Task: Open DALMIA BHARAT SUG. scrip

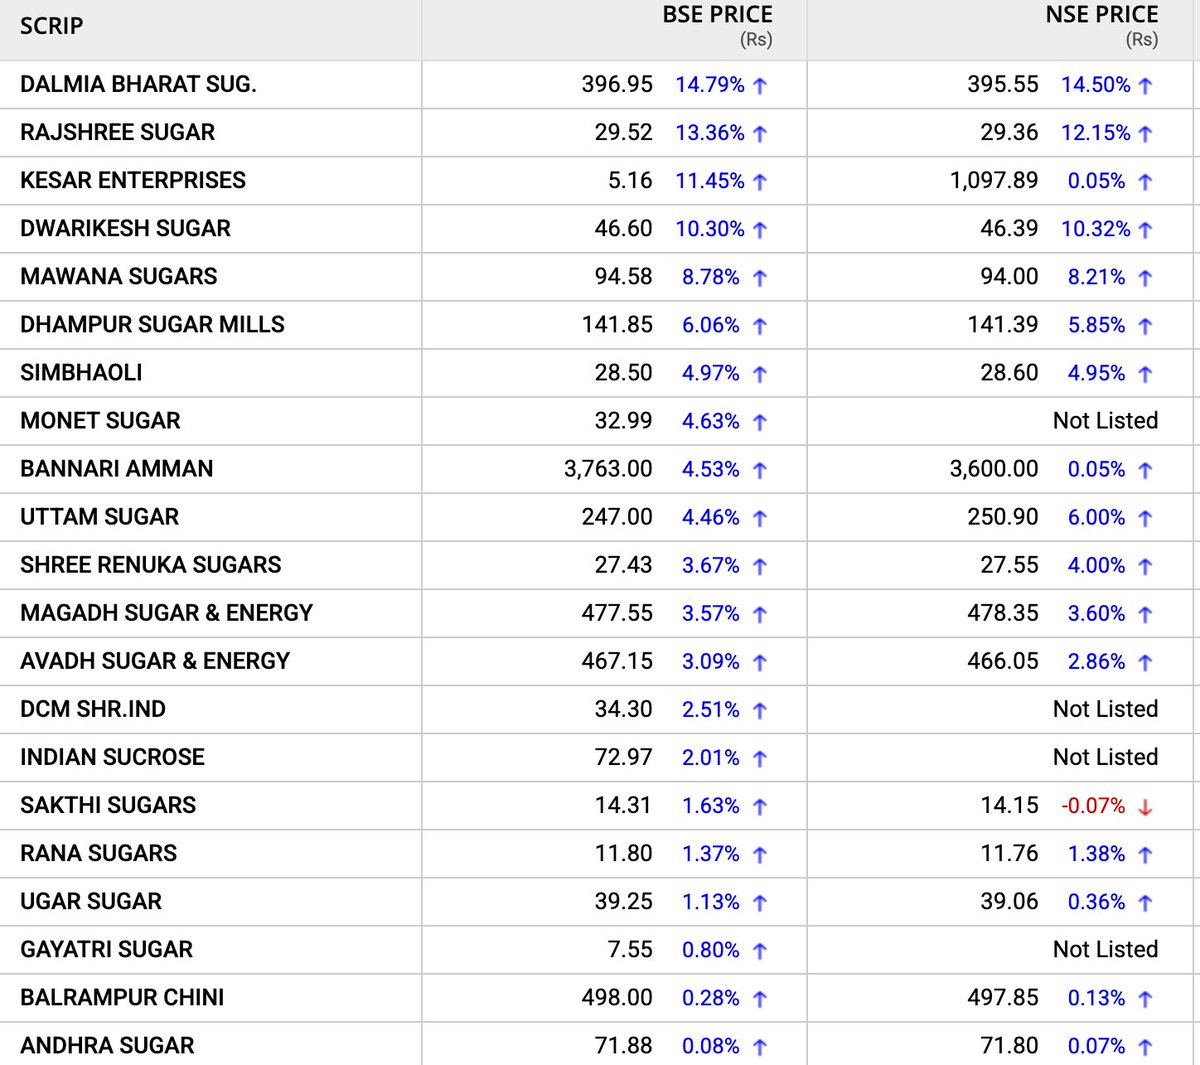Action: (138, 84)
